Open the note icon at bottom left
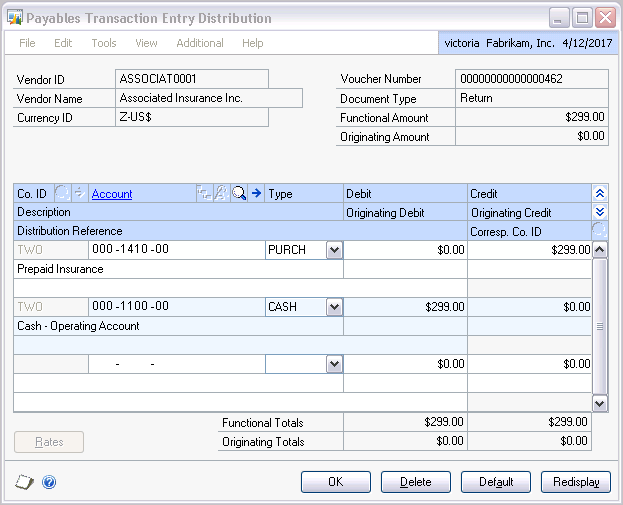This screenshot has width=623, height=505. coord(24,482)
